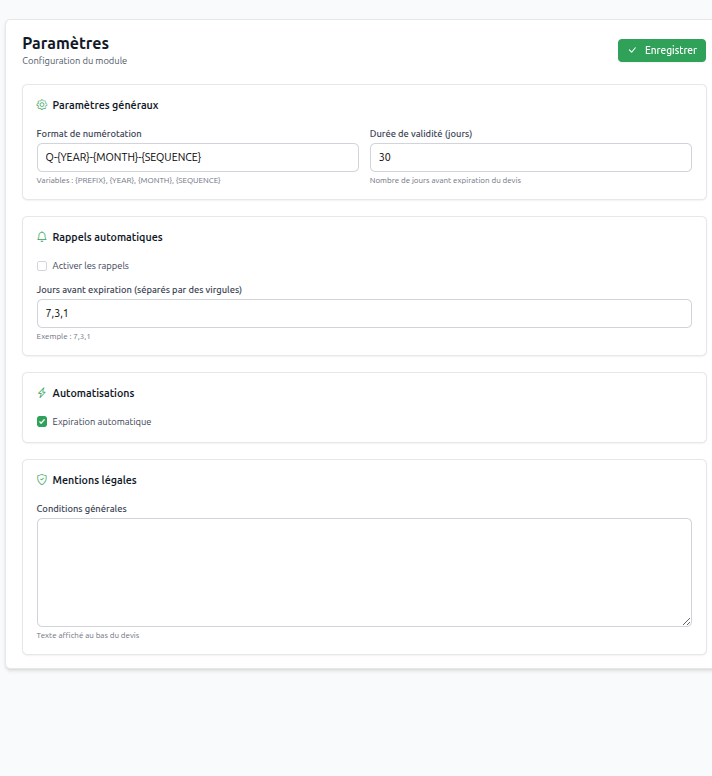Click the Activer les rappels label text
The image size is (712, 776).
[90, 266]
